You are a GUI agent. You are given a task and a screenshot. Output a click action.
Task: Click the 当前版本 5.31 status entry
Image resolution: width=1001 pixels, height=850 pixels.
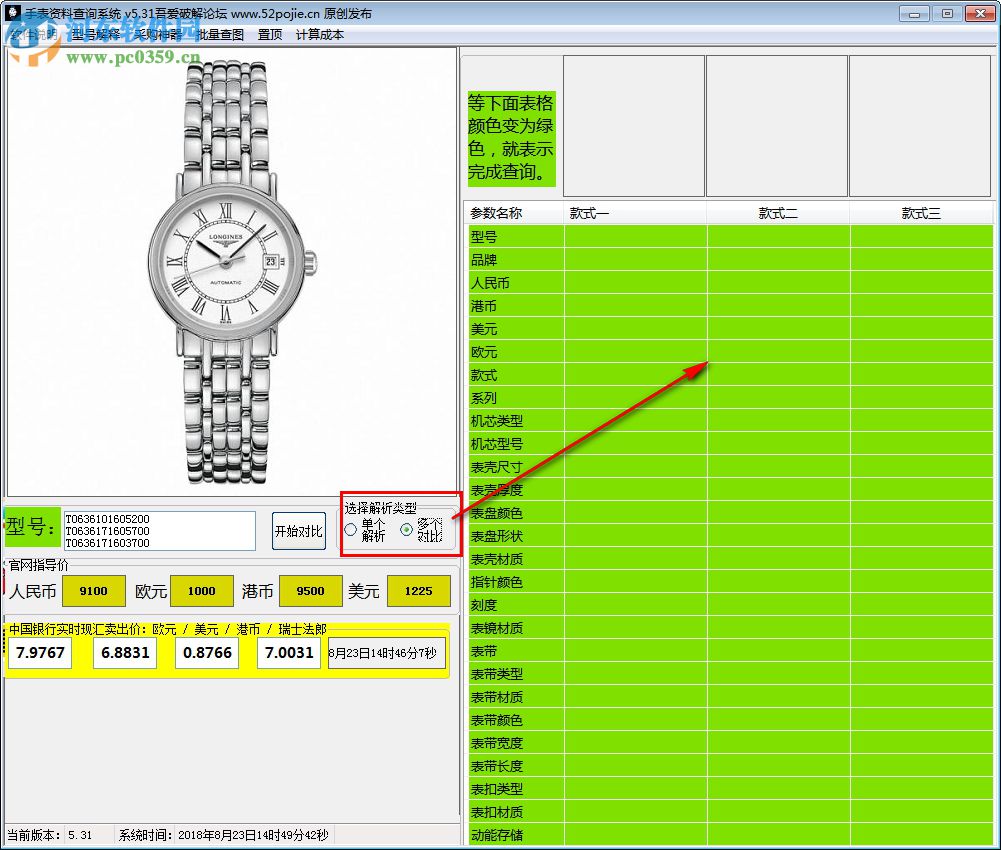point(50,835)
